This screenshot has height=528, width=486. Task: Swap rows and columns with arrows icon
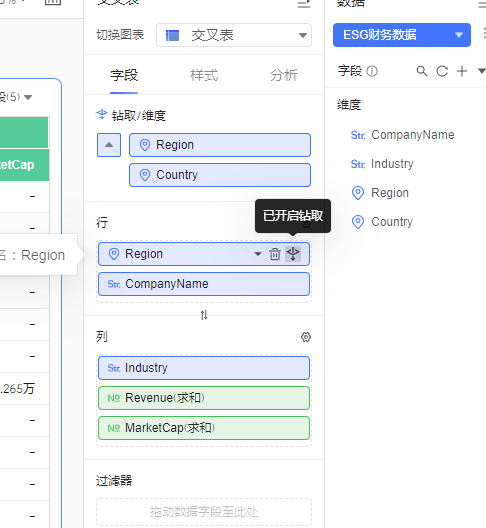pos(204,315)
